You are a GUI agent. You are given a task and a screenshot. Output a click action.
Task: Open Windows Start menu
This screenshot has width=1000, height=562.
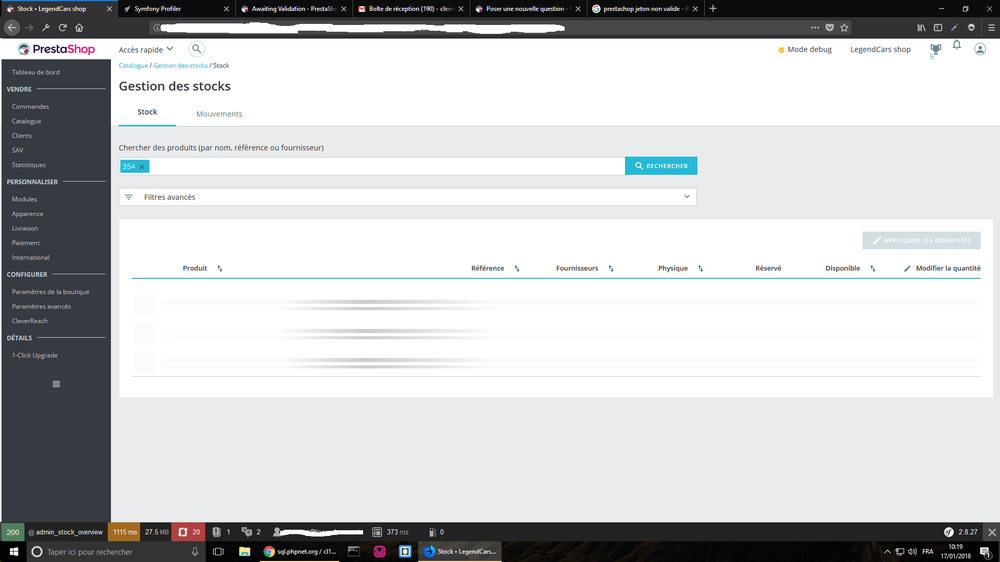click(x=13, y=552)
